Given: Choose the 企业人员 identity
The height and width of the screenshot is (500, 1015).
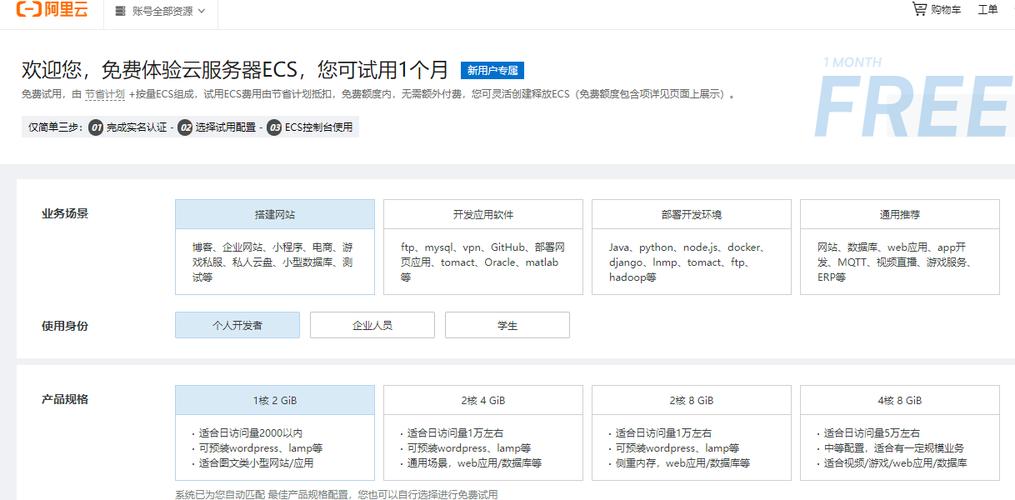Looking at the screenshot, I should click(372, 325).
